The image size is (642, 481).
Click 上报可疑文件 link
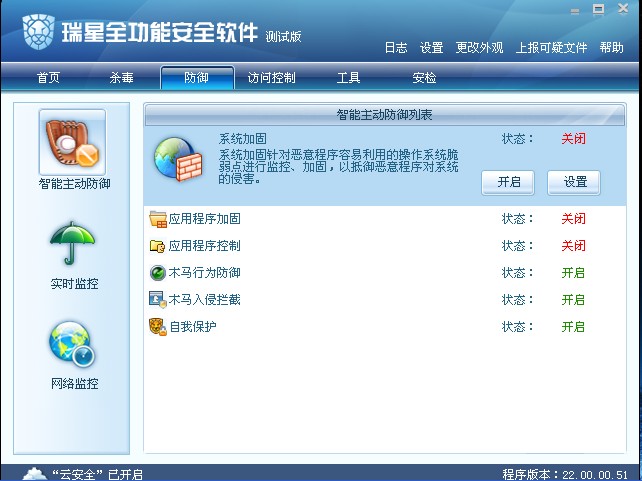coord(552,47)
